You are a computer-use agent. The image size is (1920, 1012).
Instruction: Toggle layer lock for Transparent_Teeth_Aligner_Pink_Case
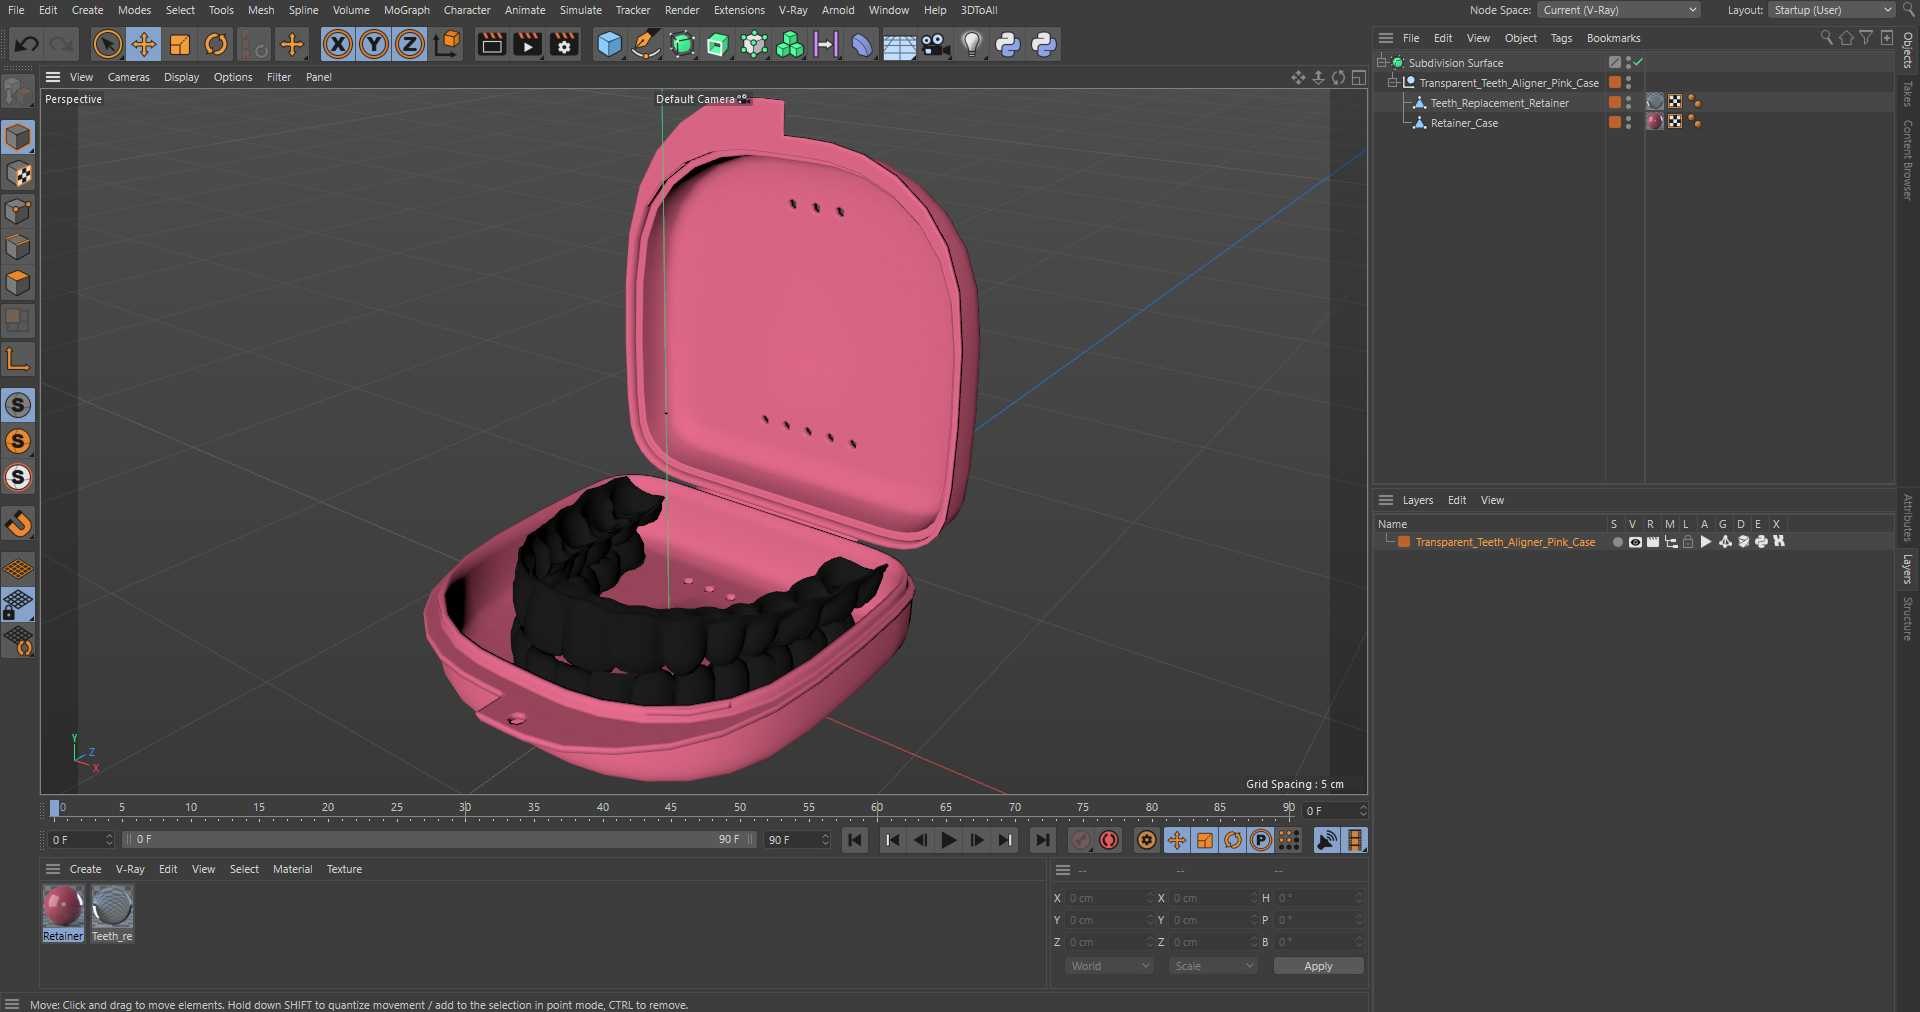click(x=1688, y=542)
